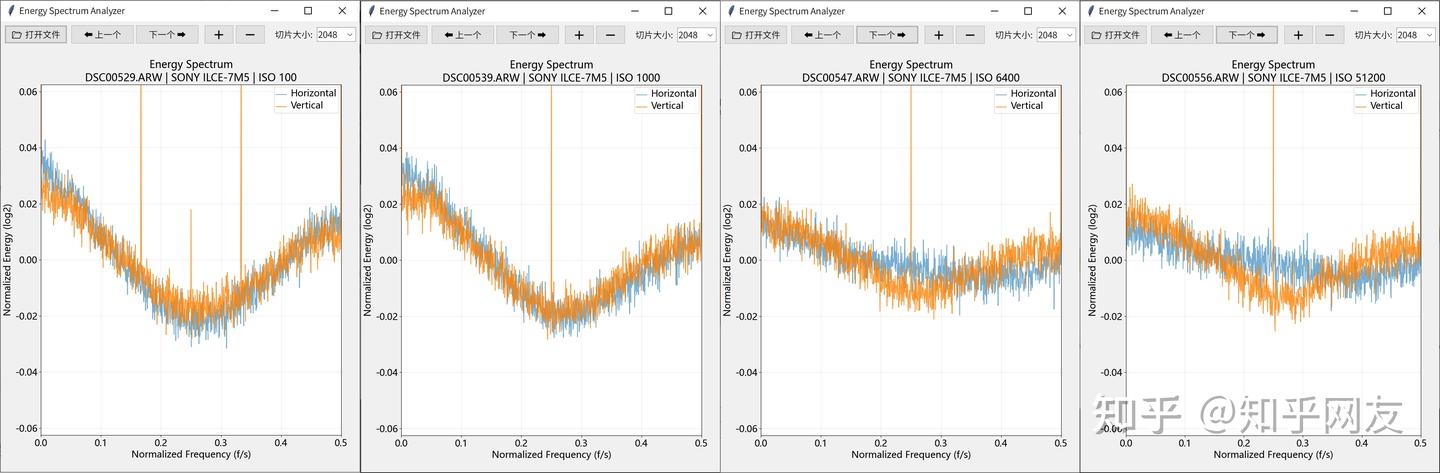Maximize the ISO 100 analyzer window

[x=308, y=11]
